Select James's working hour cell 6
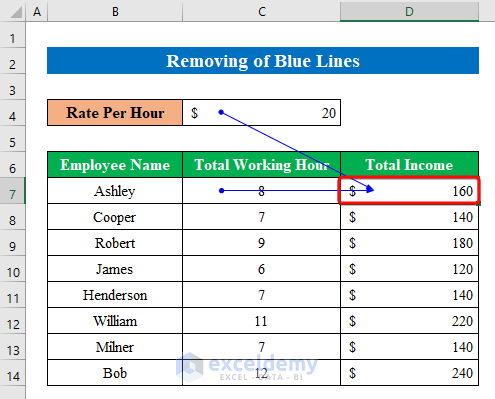 click(261, 269)
